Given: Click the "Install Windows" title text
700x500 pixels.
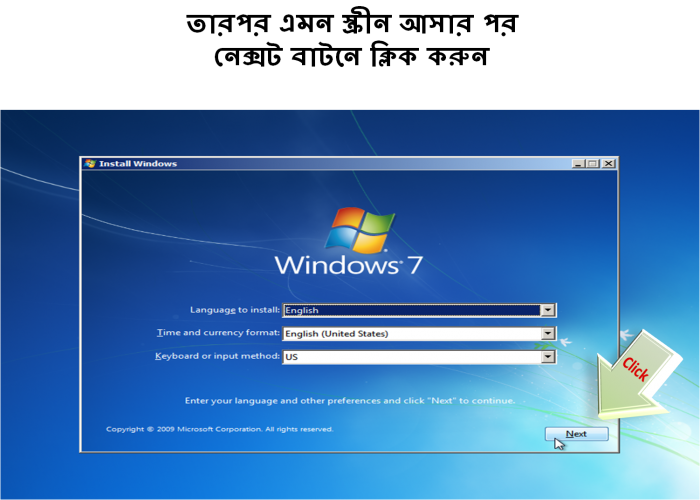Looking at the screenshot, I should click(138, 164).
